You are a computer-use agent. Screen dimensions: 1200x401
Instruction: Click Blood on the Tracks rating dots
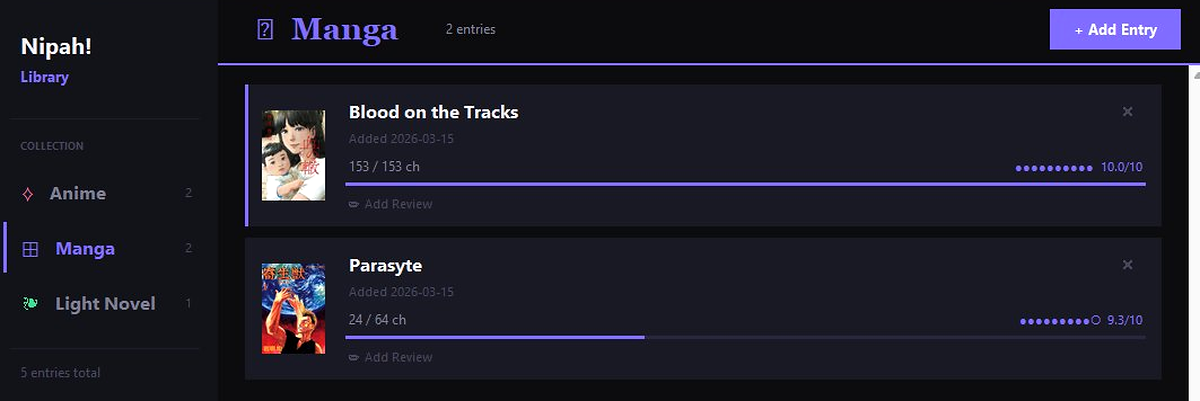click(x=1054, y=168)
